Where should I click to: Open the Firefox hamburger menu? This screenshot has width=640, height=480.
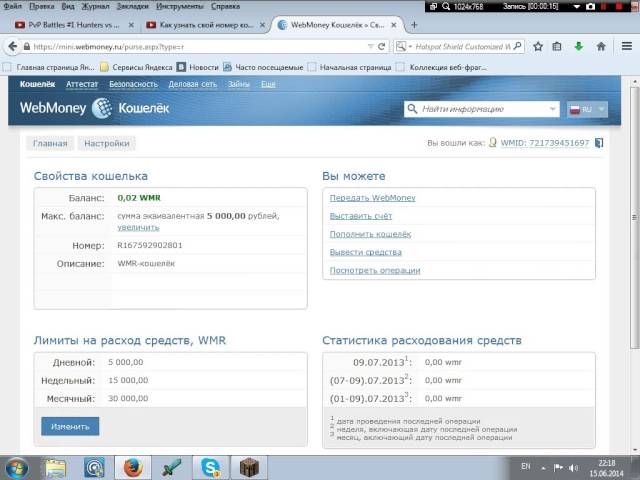[627, 47]
